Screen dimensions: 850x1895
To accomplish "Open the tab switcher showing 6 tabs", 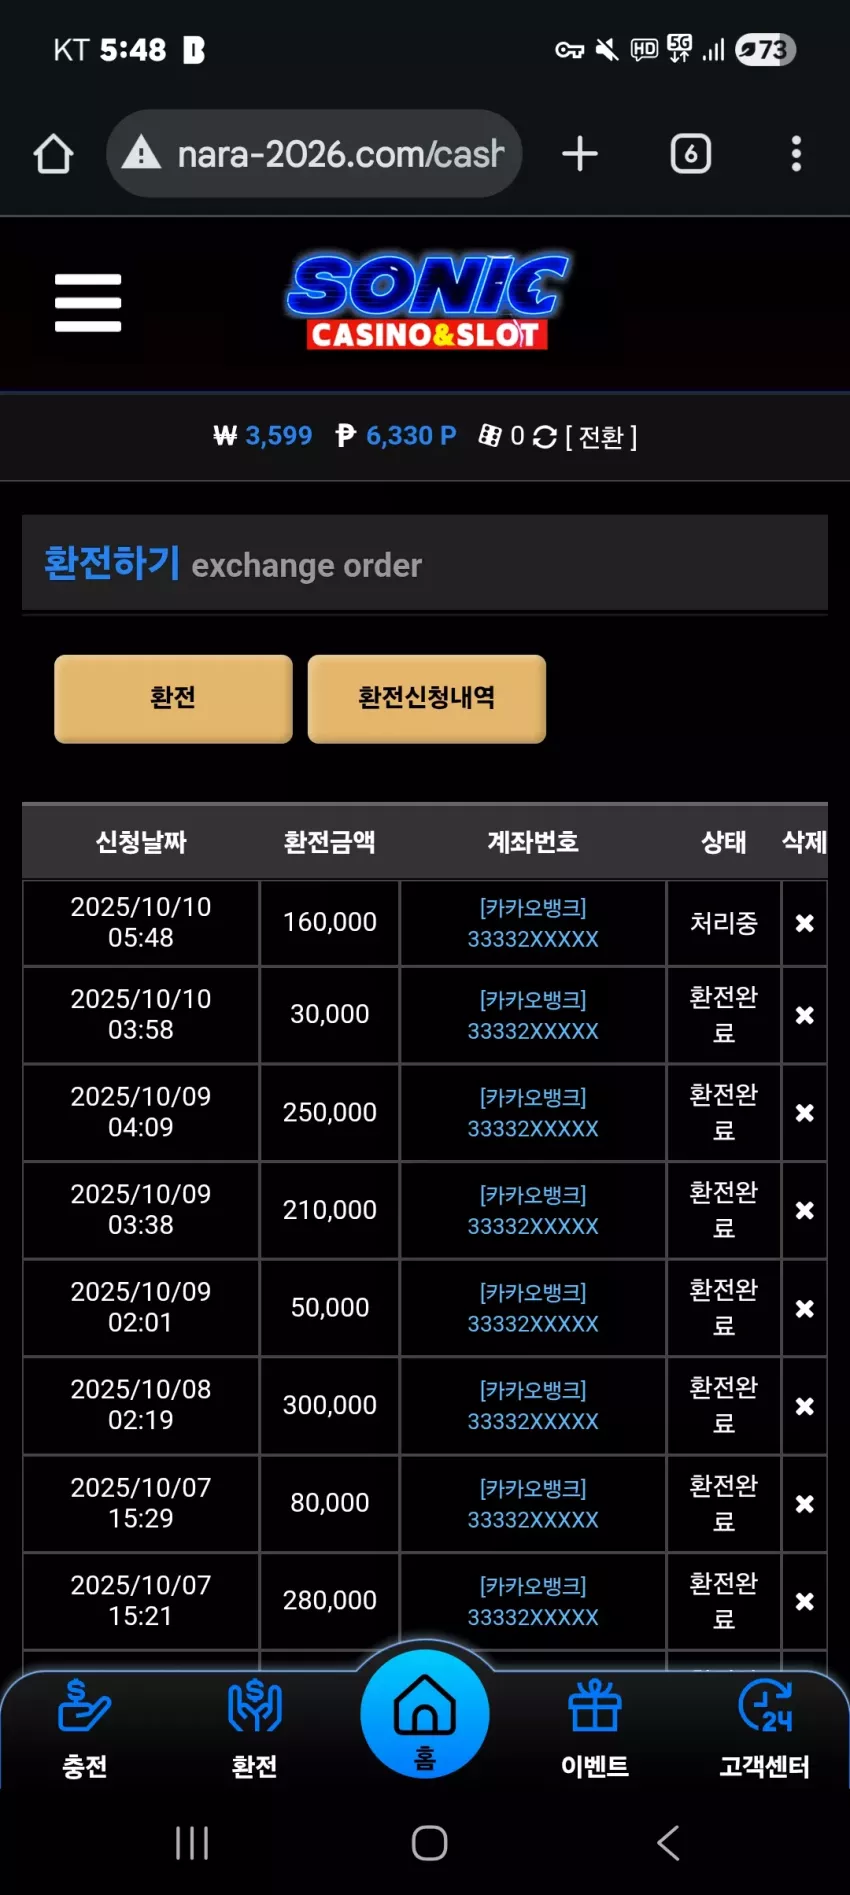I will [690, 154].
